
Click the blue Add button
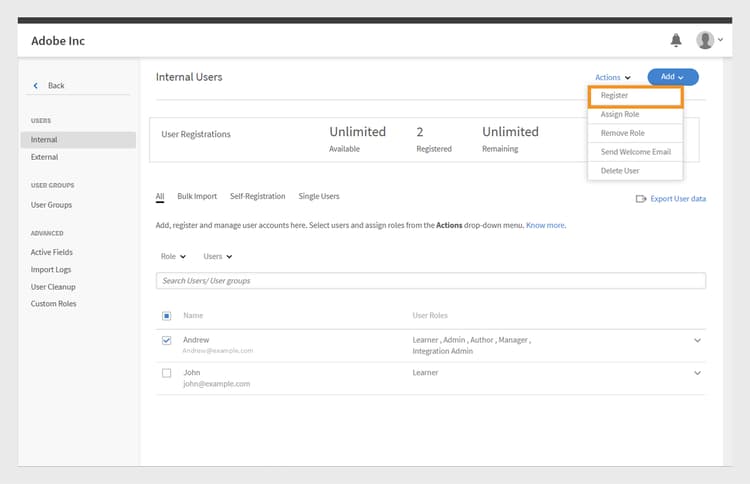672,77
